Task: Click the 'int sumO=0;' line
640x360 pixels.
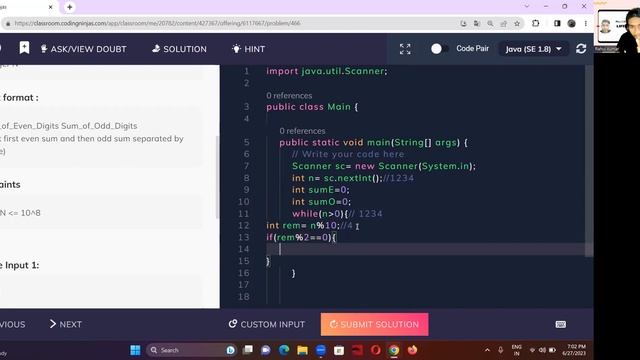Action: pyautogui.click(x=322, y=202)
